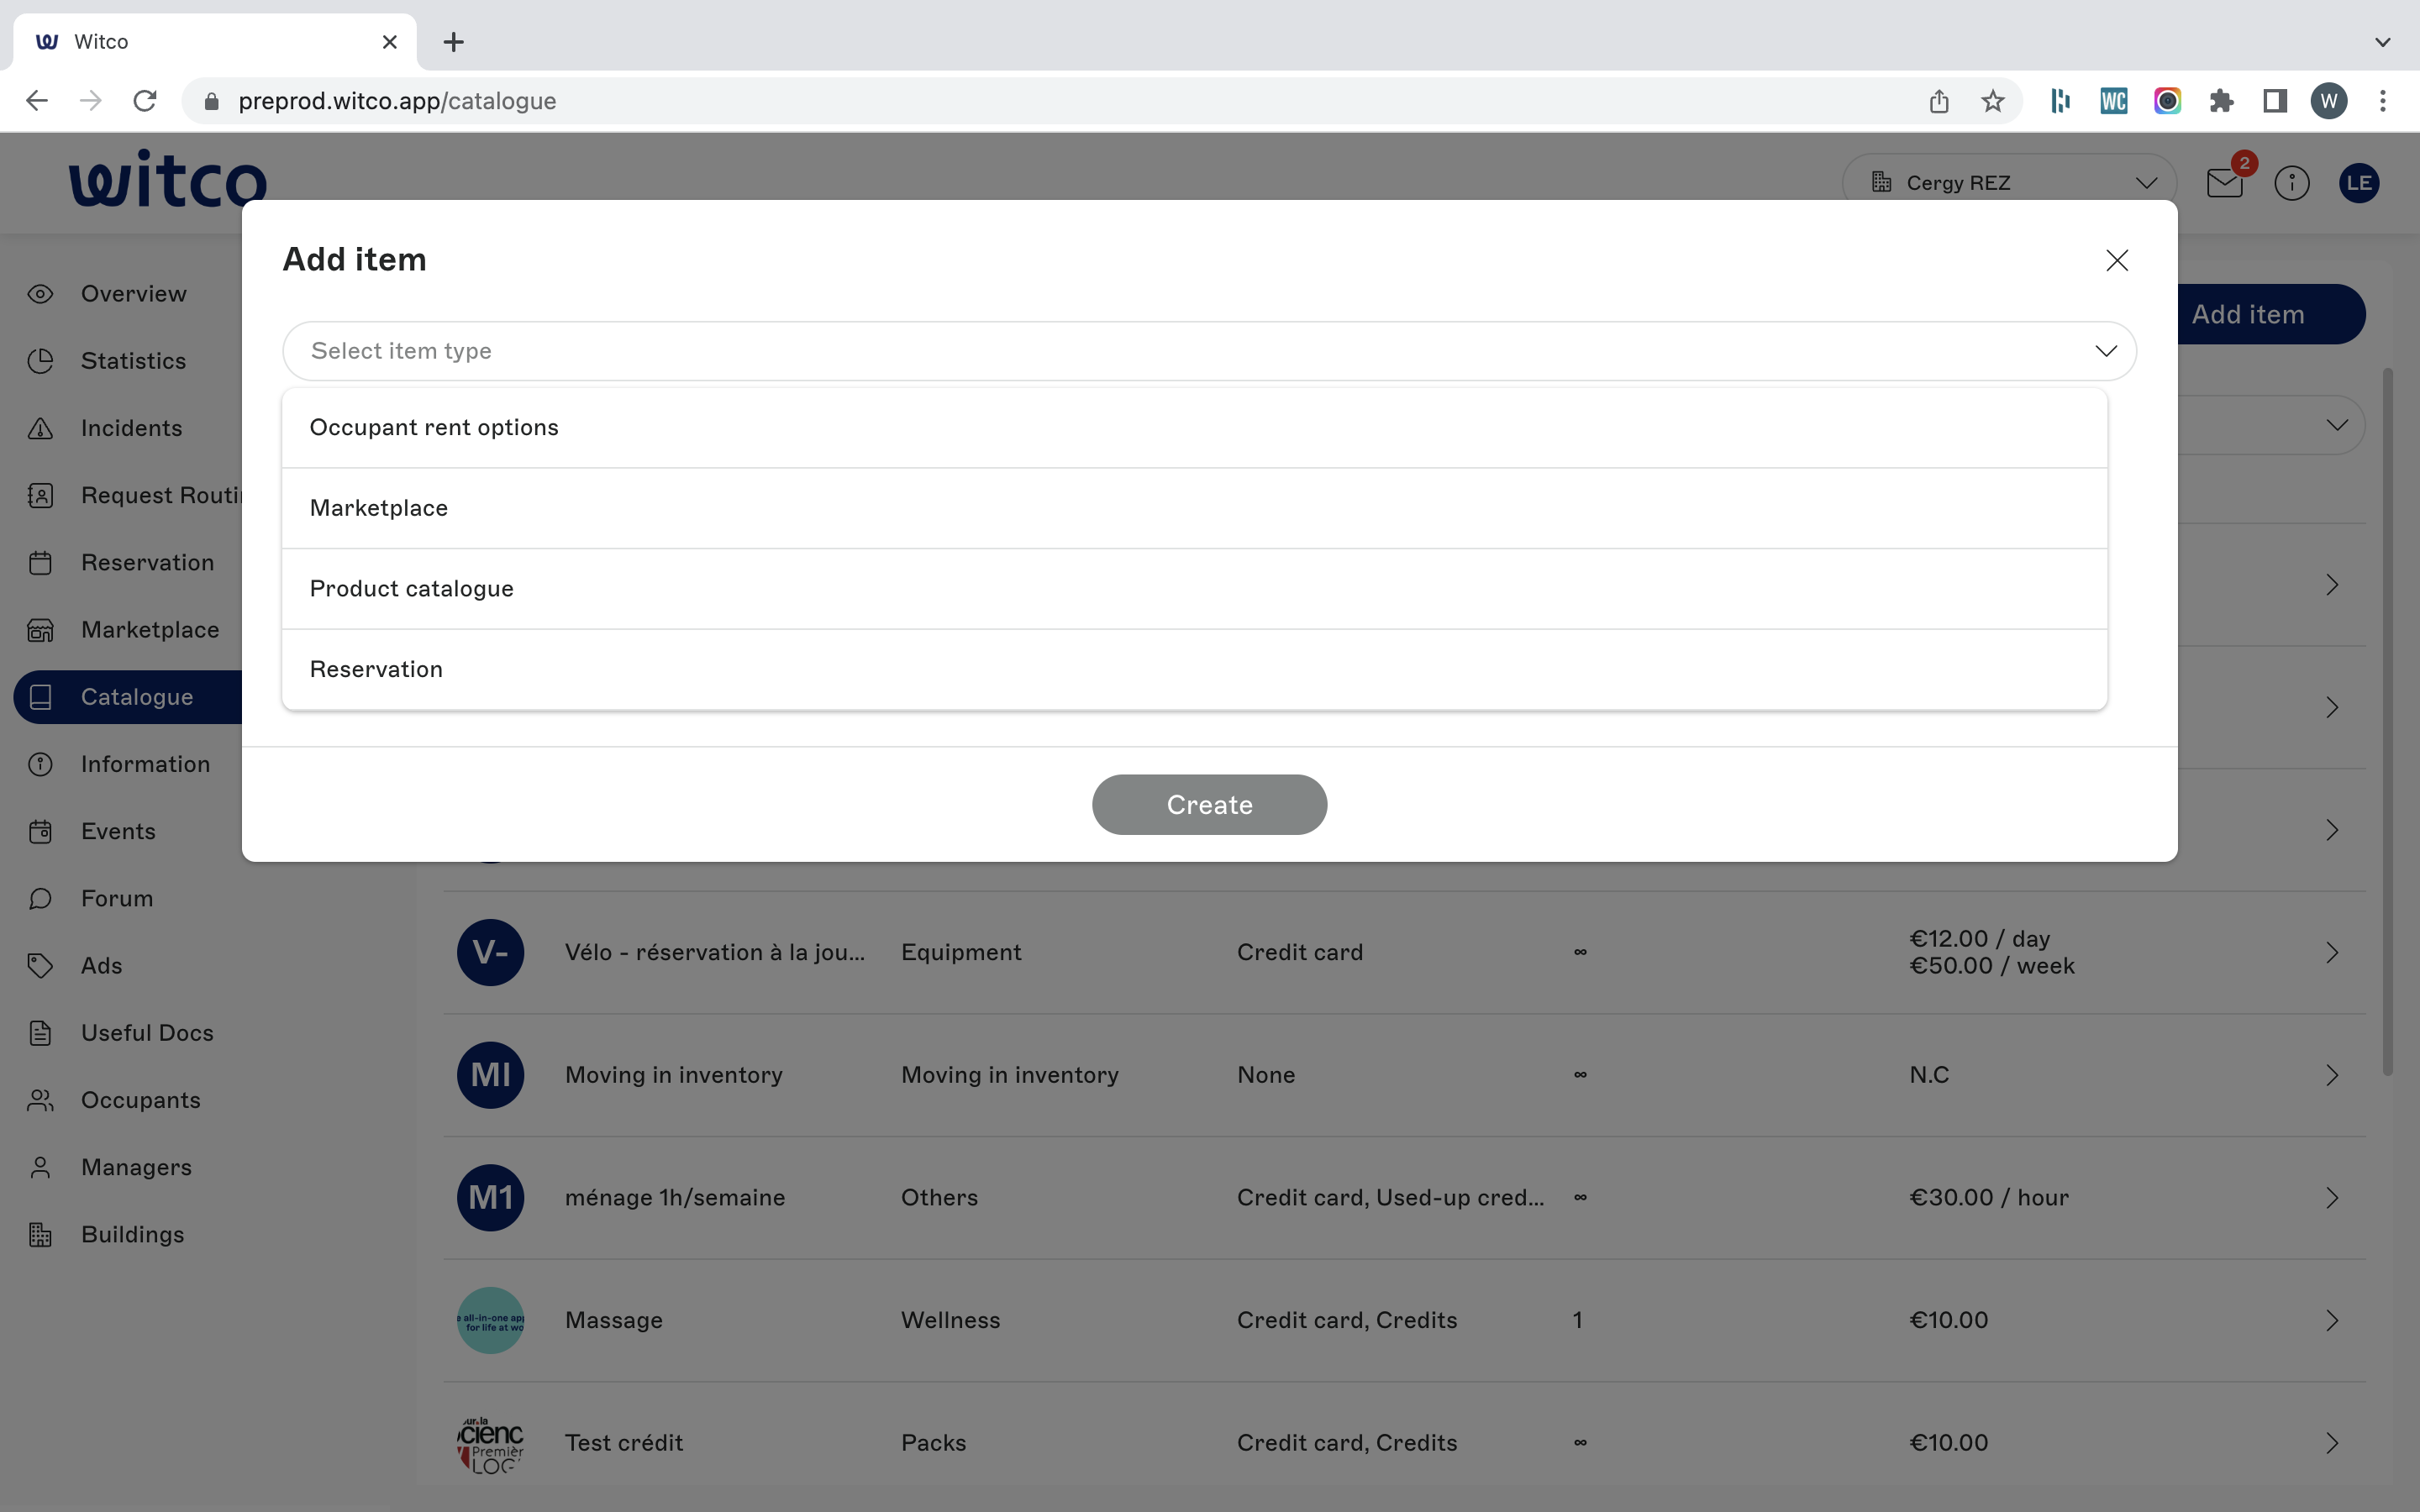
Task: Click the Overview sidebar icon
Action: 42,292
